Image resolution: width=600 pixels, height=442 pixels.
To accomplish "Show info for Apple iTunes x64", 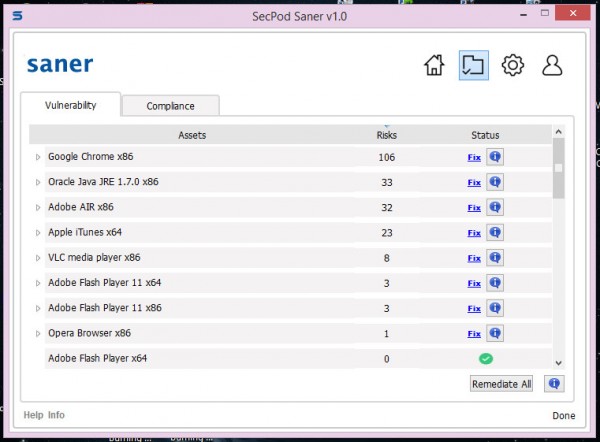I will coord(495,233).
